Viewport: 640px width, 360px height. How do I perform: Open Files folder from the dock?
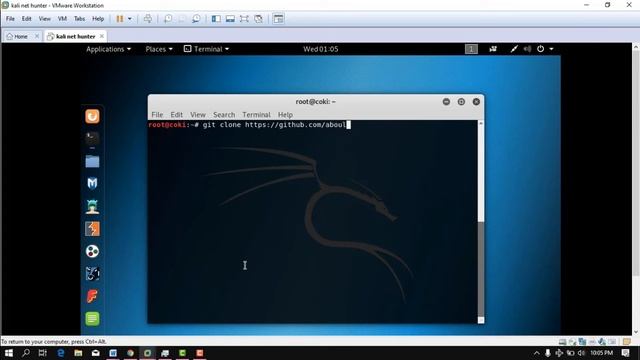(x=92, y=161)
